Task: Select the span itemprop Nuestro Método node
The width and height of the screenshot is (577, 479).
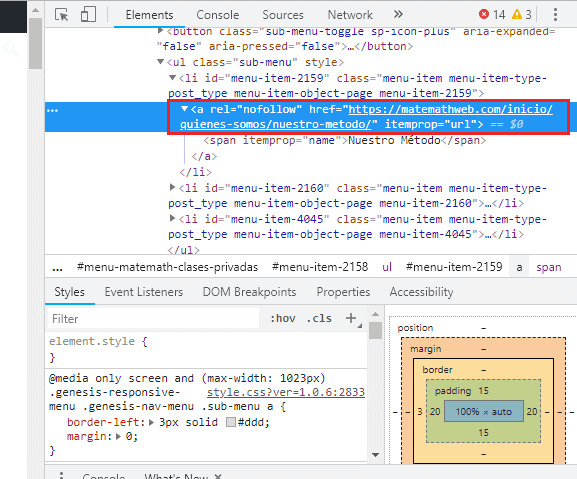Action: (344, 141)
